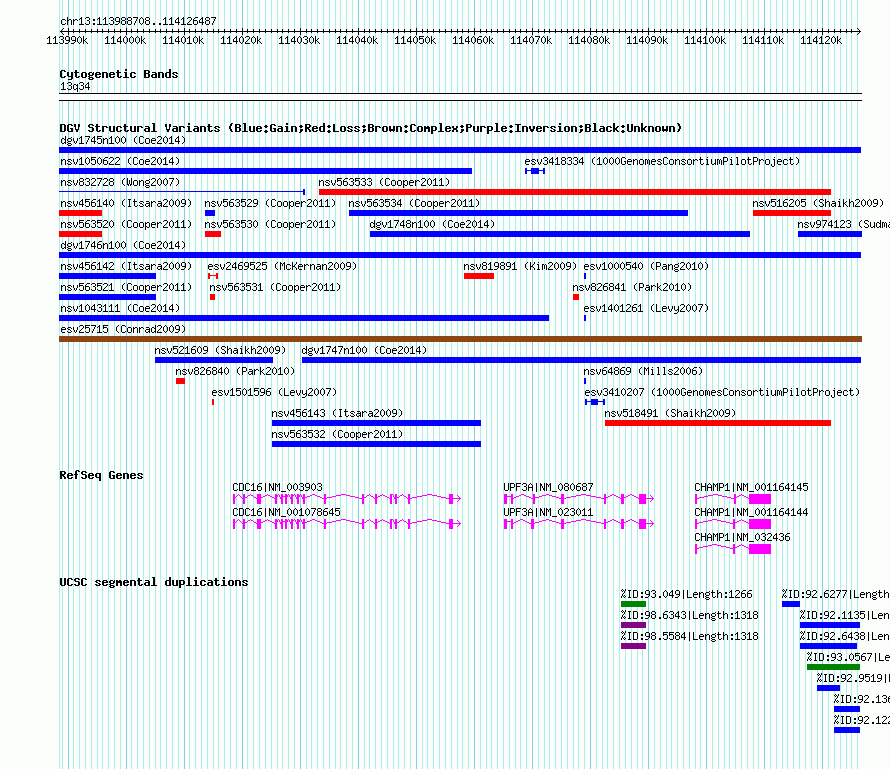Image resolution: width=890 pixels, height=769 pixels.
Task: Click the nsv64869 (Mills2006) label
Action: [643, 371]
